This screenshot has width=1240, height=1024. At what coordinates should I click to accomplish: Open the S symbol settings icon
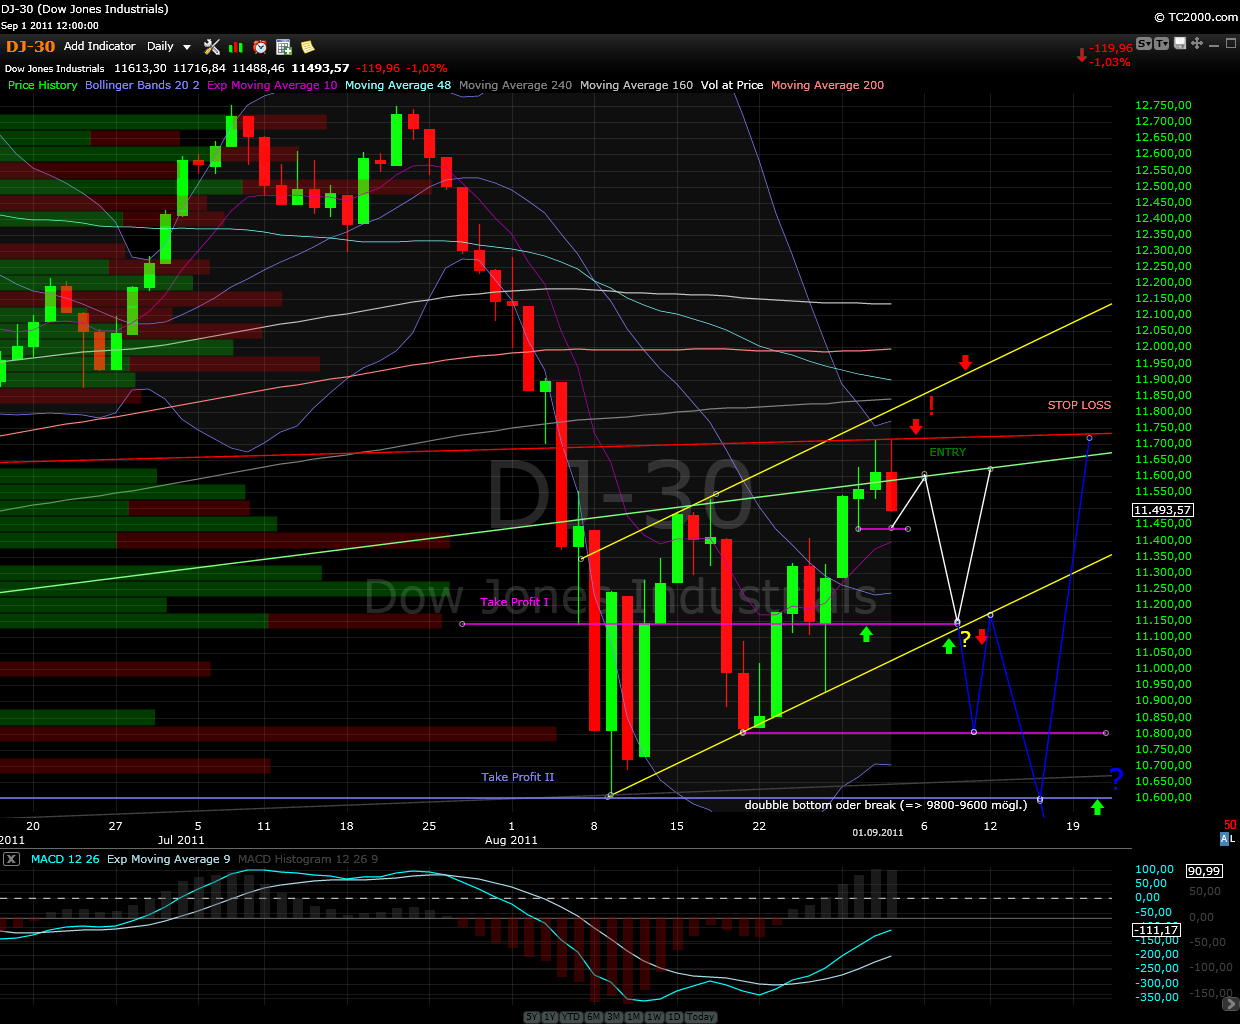click(x=1144, y=43)
